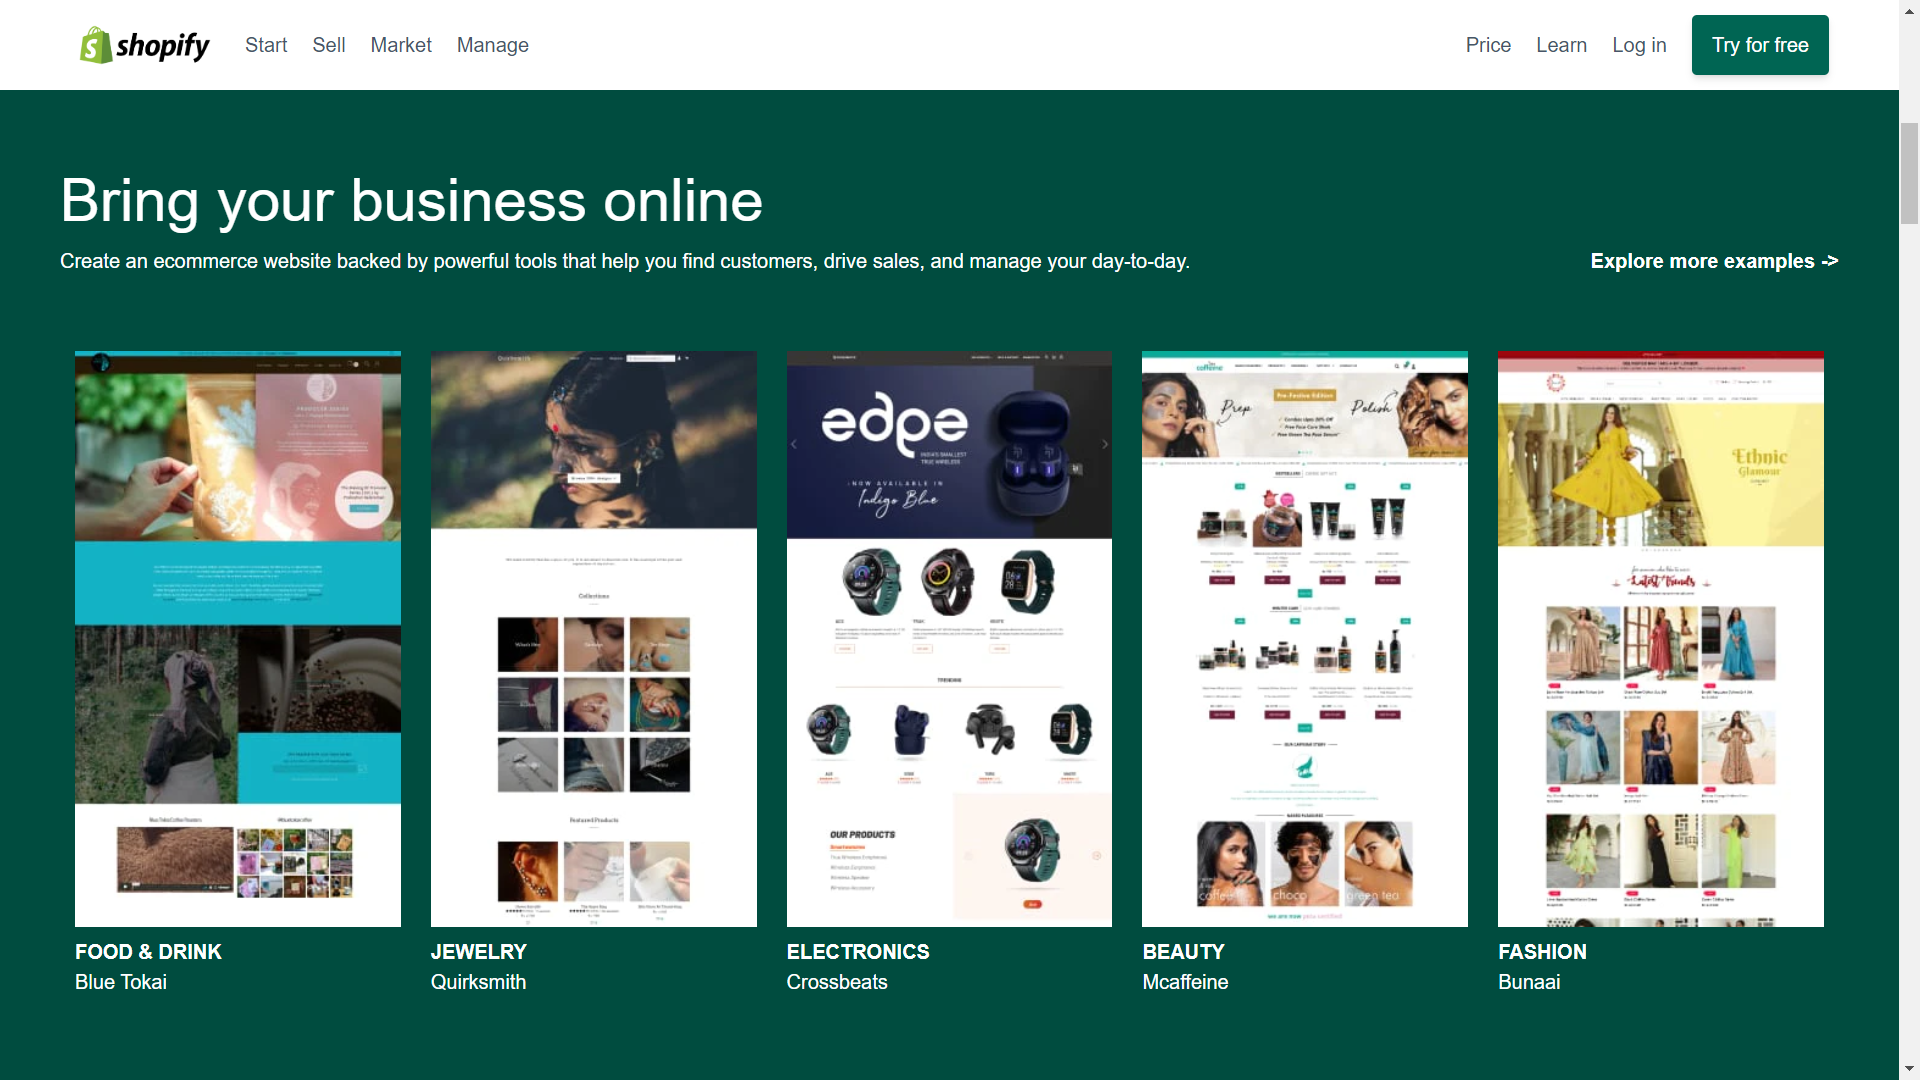Screen dimensions: 1920x1080
Task: Open the Learn menu
Action: click(x=1561, y=45)
